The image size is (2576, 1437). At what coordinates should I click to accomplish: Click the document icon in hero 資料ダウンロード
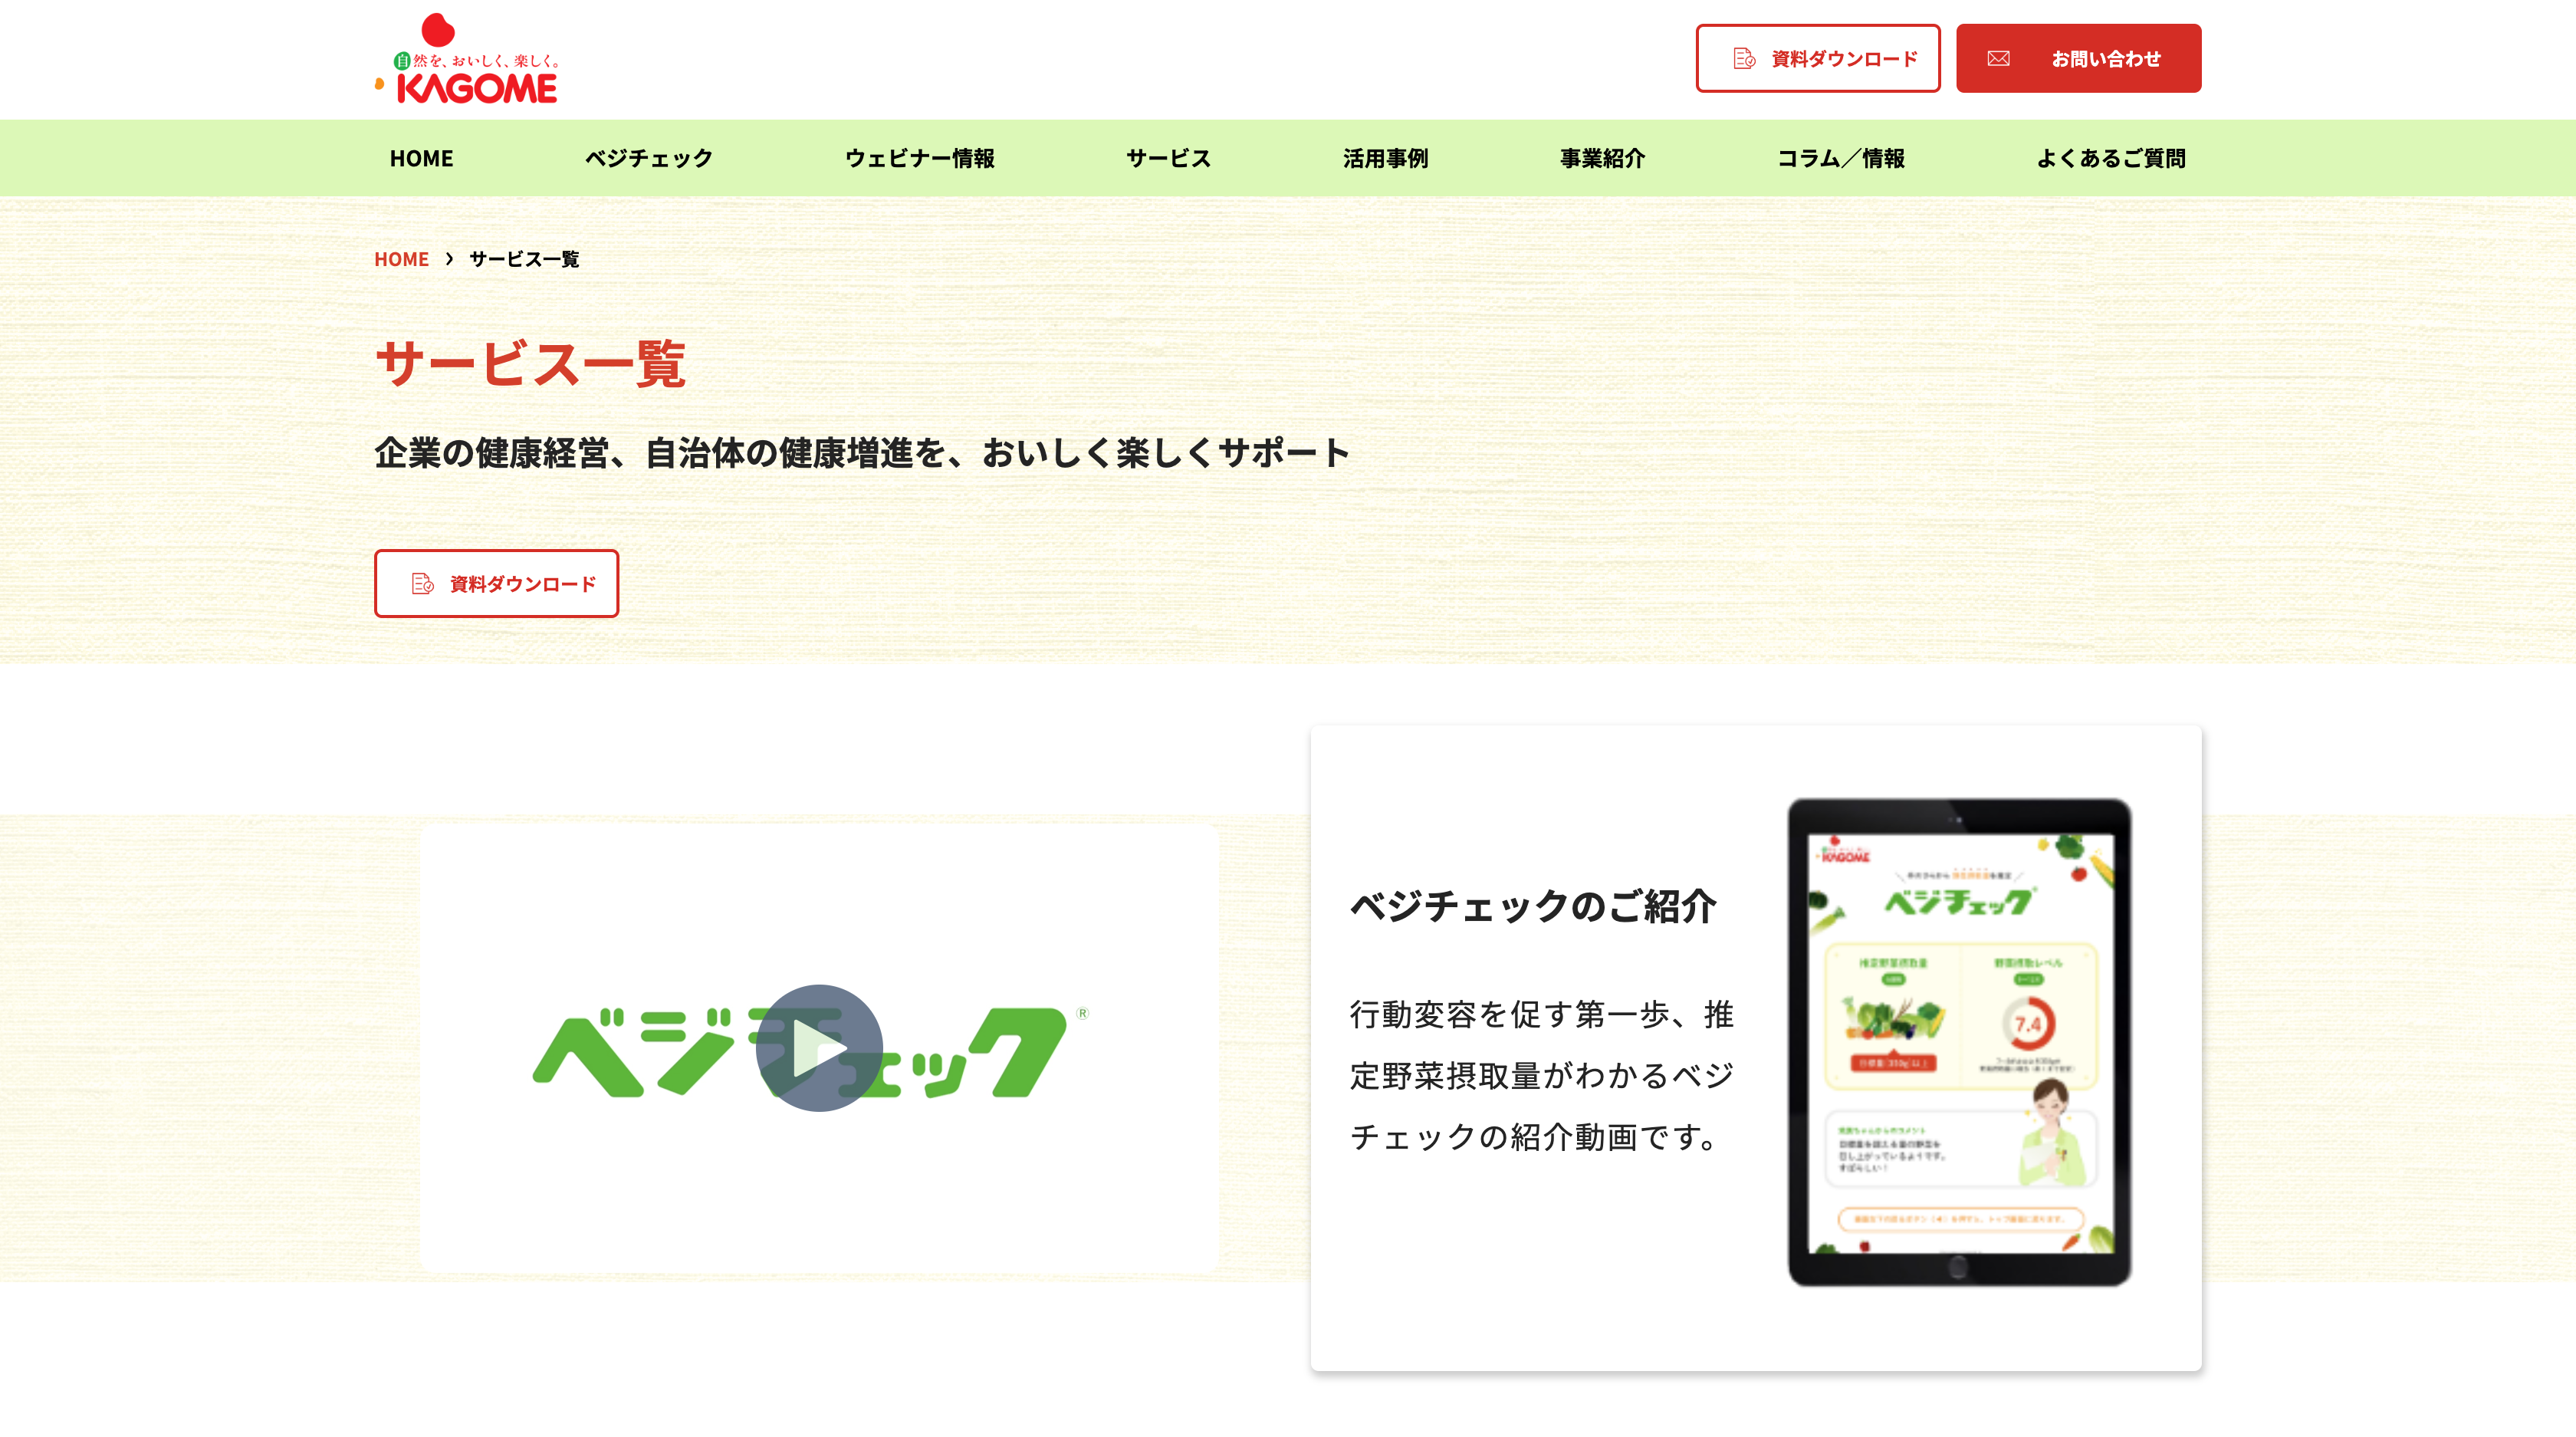(x=422, y=584)
